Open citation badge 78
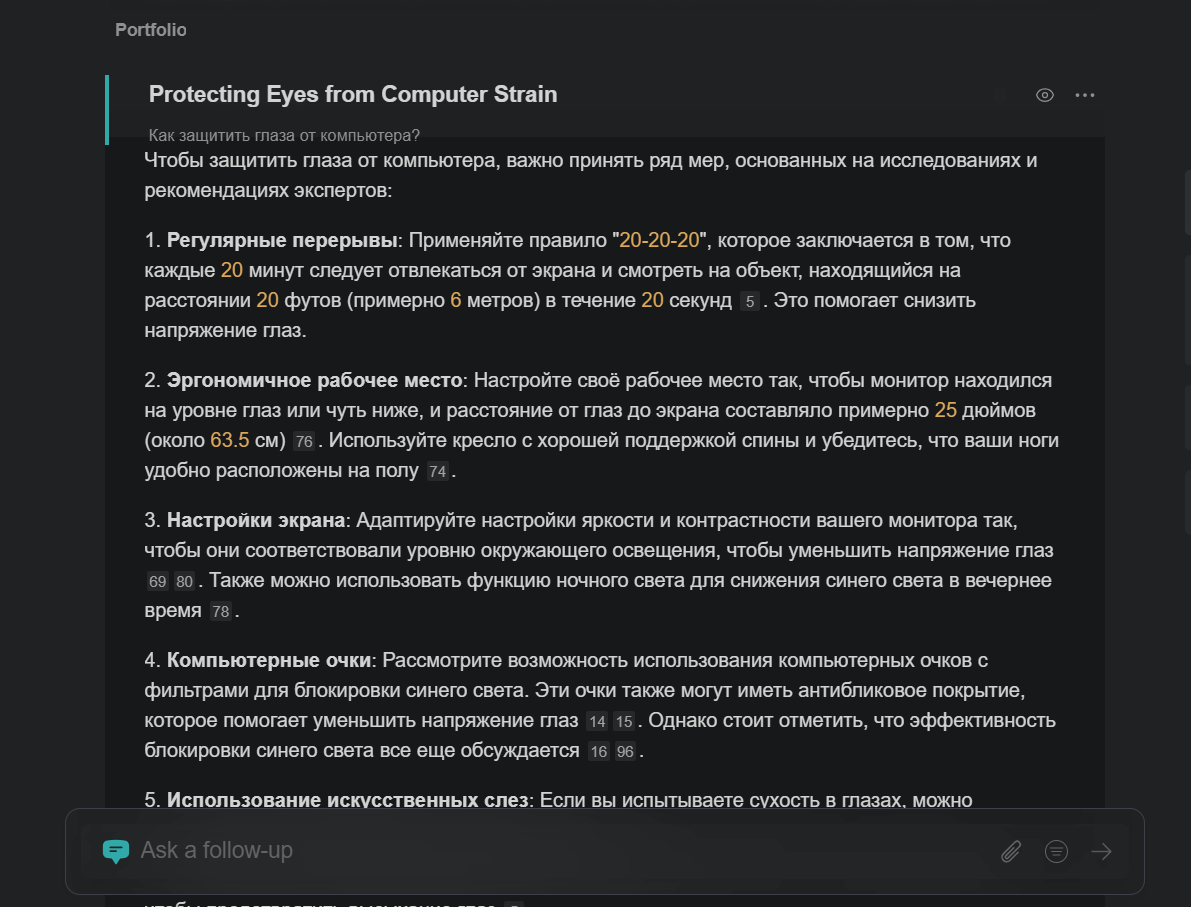 [220, 611]
